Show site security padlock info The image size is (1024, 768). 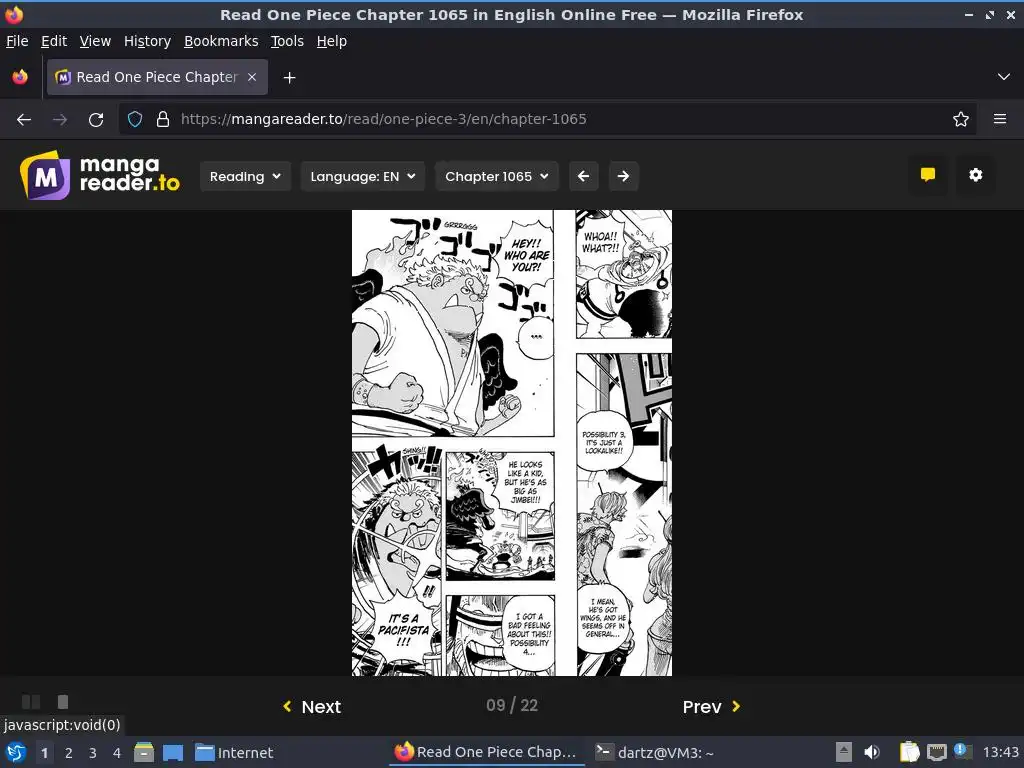pyautogui.click(x=163, y=119)
